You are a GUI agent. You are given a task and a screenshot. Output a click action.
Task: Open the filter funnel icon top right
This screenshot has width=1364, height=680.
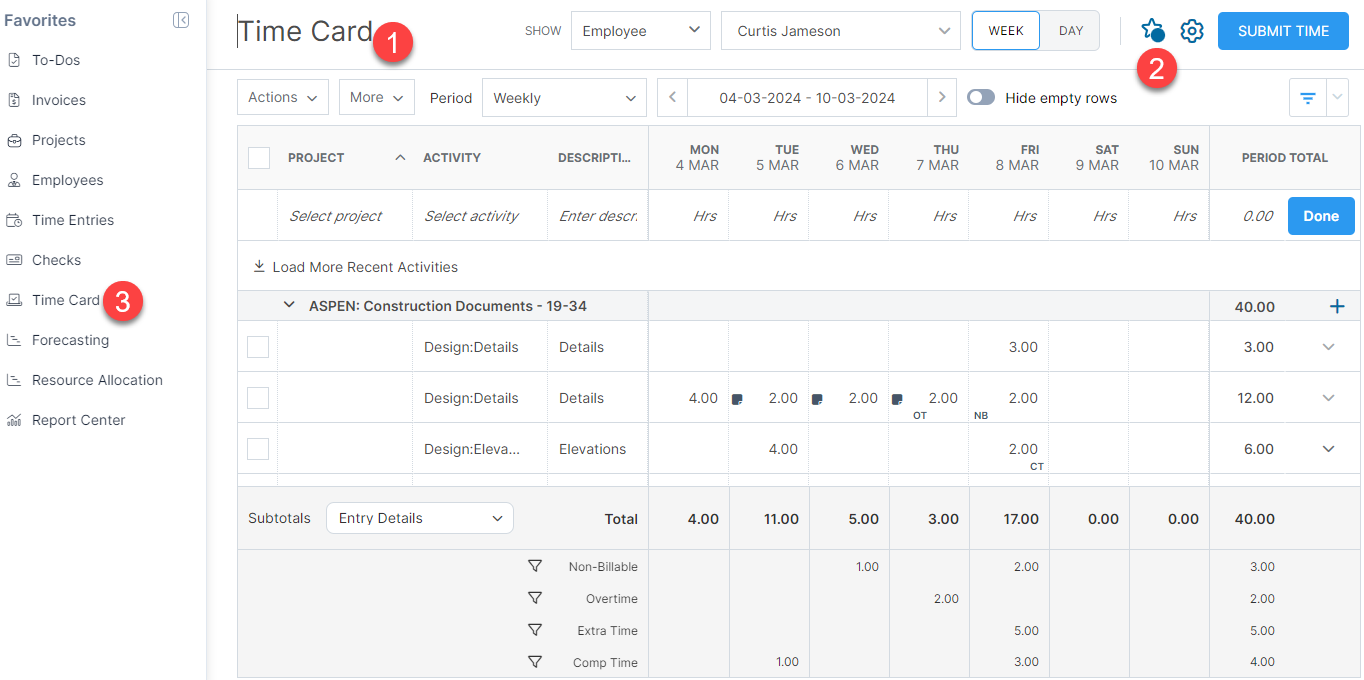click(x=1307, y=97)
